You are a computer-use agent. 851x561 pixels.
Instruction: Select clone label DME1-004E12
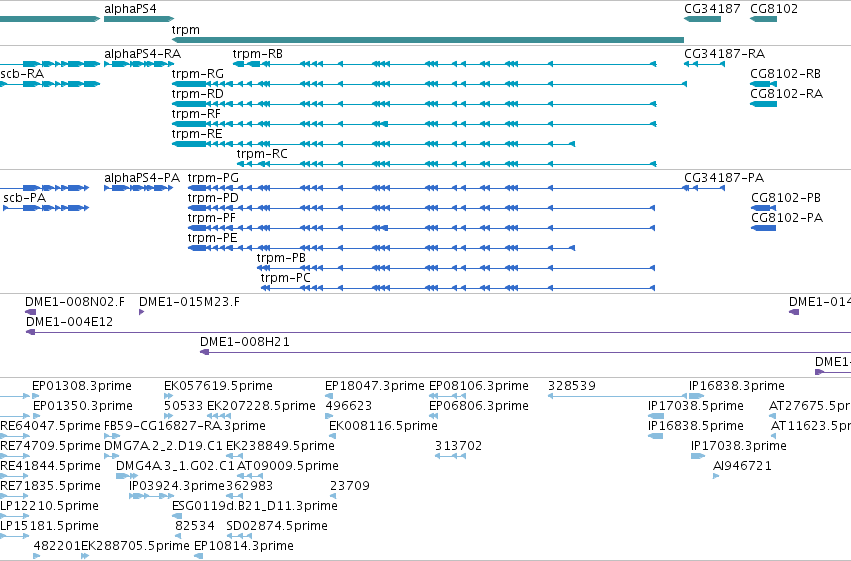[x=69, y=322]
